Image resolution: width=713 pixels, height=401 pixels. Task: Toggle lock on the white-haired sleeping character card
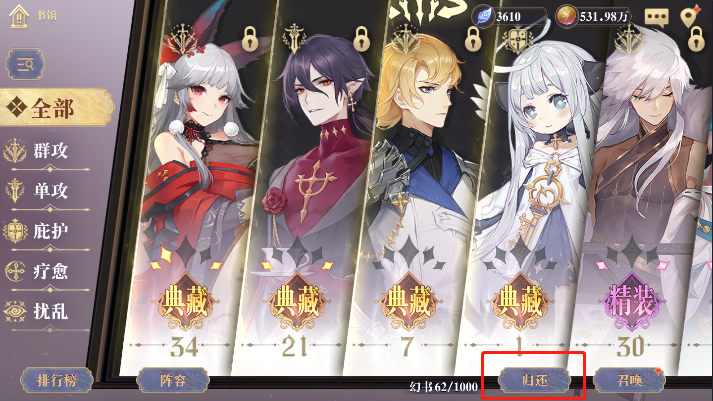pos(696,39)
